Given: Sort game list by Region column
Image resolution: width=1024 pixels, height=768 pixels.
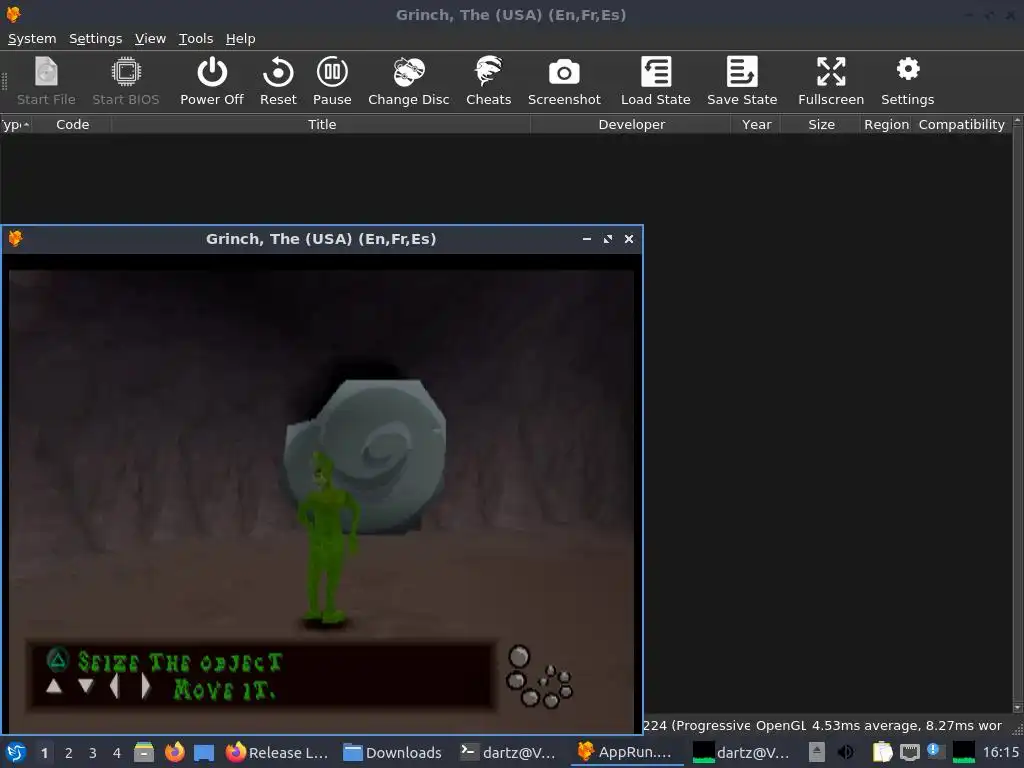Looking at the screenshot, I should click(x=886, y=124).
